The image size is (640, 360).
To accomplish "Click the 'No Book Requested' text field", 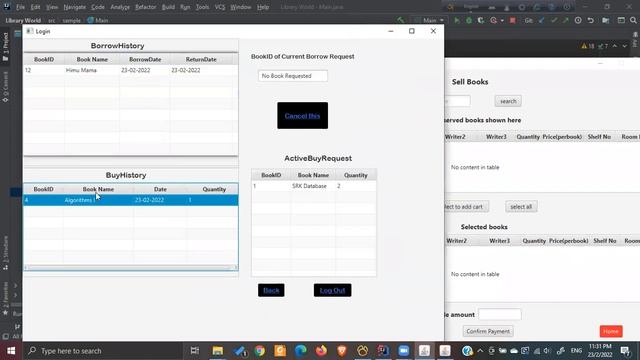I will (x=293, y=76).
